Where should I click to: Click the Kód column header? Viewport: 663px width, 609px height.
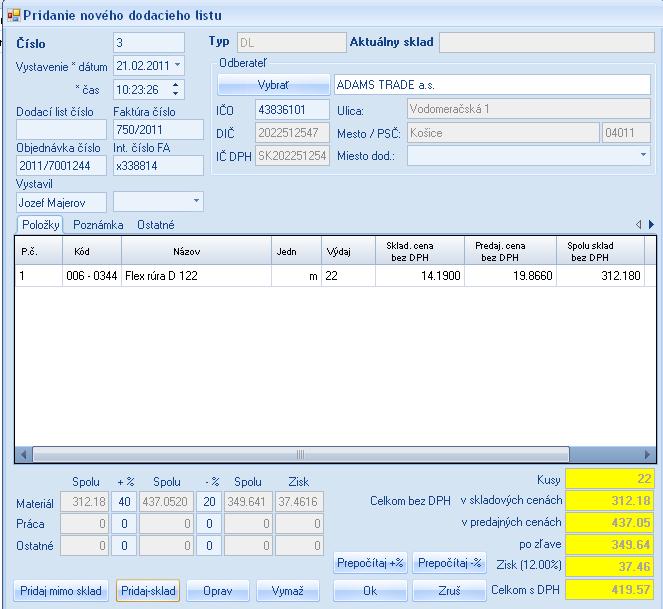tap(92, 251)
